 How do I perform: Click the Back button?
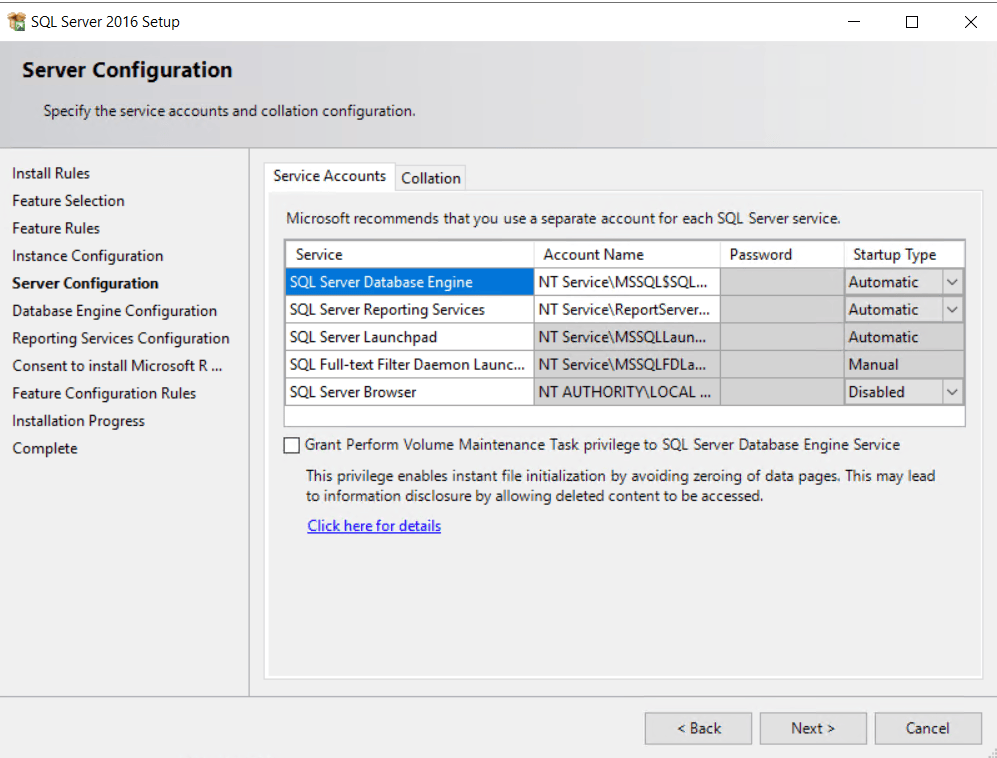(698, 728)
